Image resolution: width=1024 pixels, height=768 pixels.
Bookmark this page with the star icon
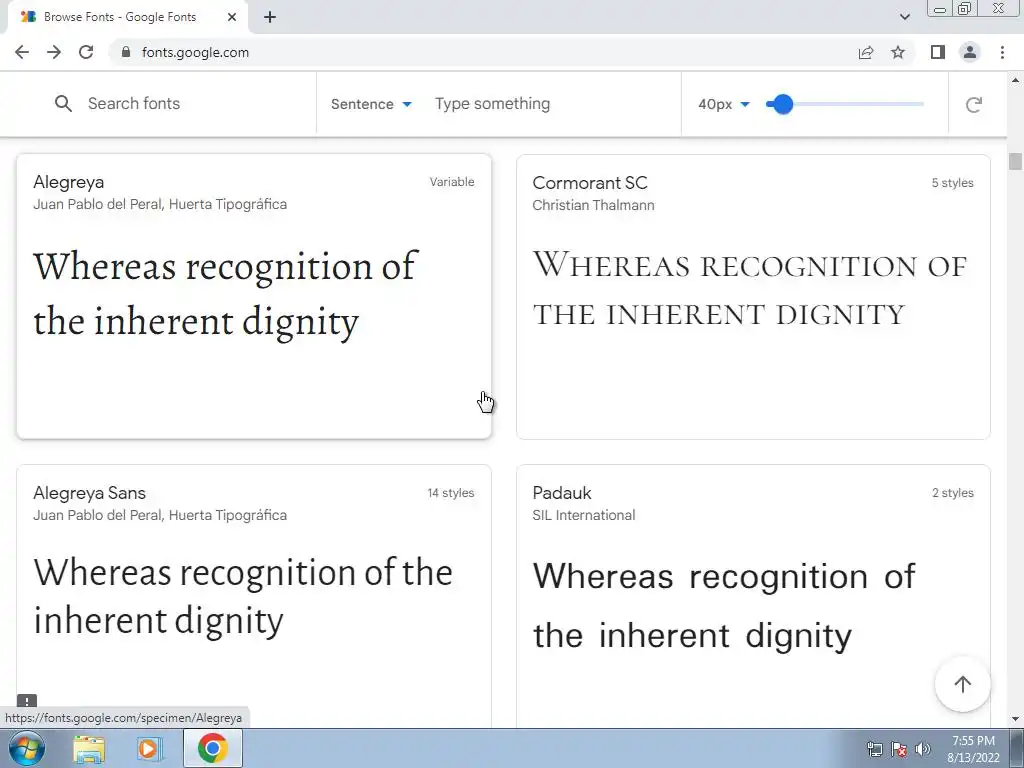coord(898,52)
